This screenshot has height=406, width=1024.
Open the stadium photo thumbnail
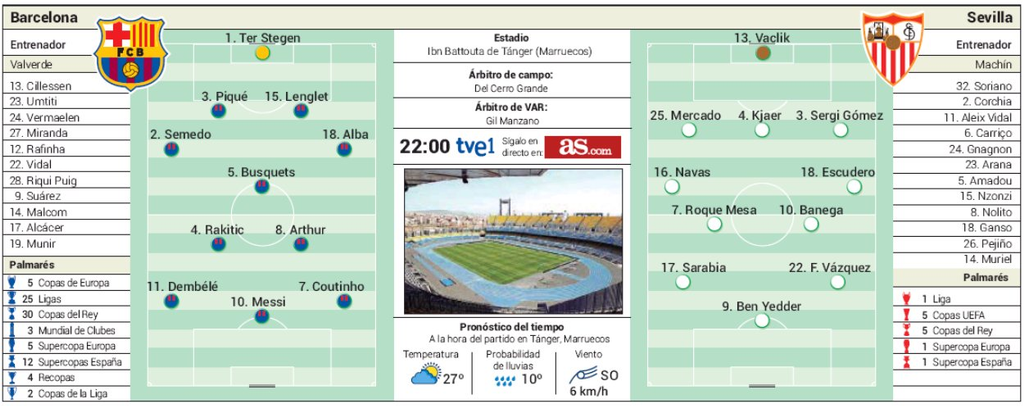[512, 240]
